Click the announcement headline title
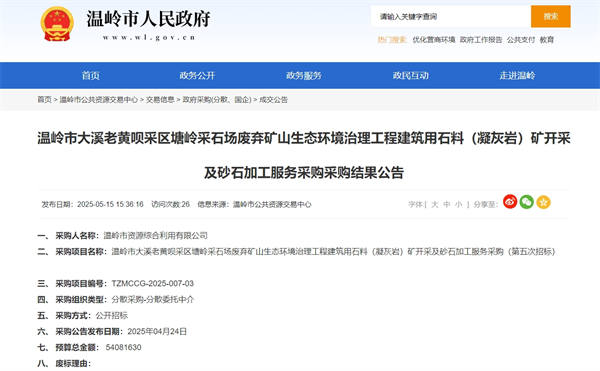Image resolution: width=600 pixels, height=371 pixels. tap(304, 155)
